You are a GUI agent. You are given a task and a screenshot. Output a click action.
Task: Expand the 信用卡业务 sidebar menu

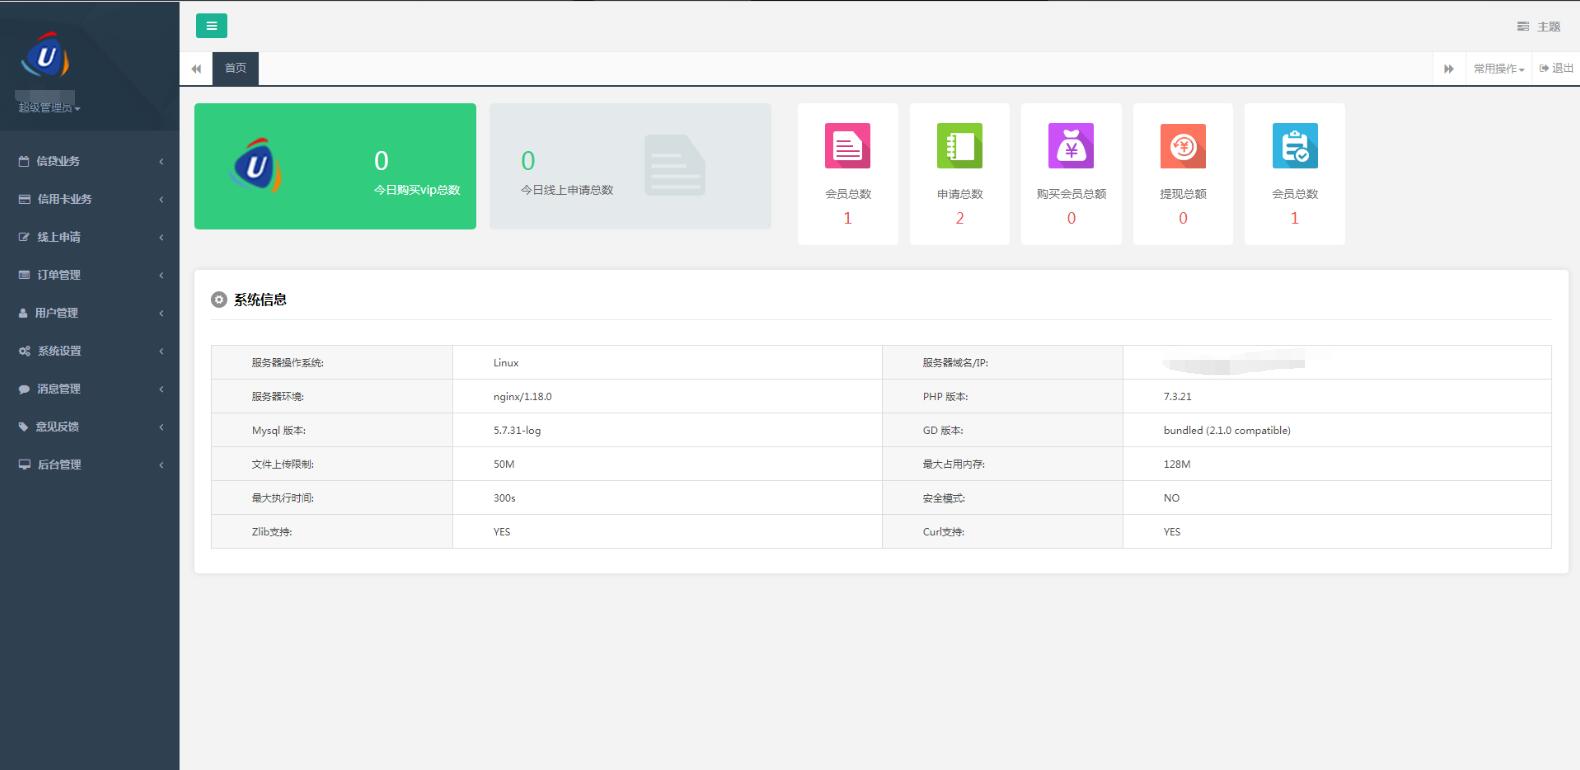point(89,199)
